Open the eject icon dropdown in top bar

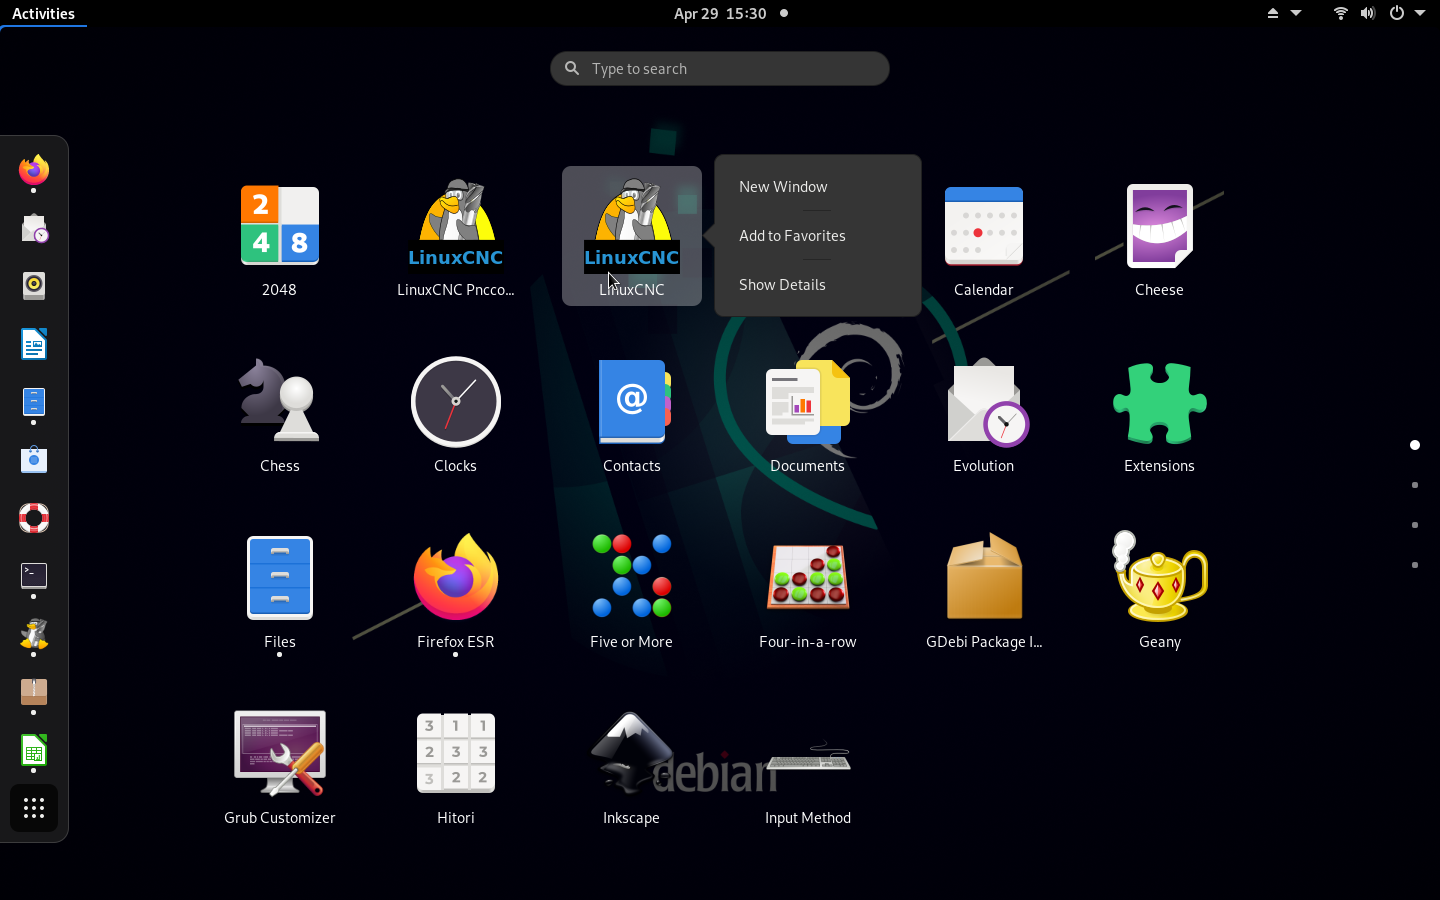tap(1284, 13)
